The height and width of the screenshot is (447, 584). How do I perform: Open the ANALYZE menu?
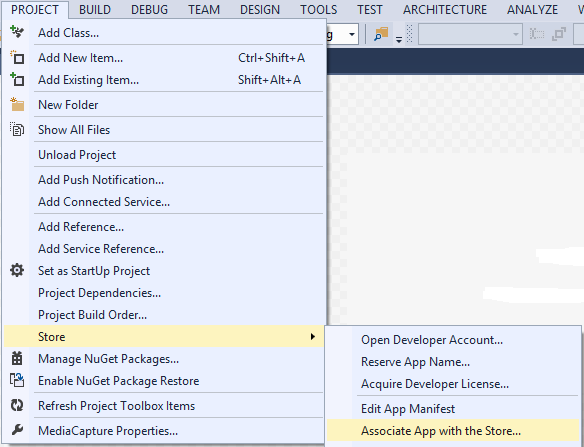click(533, 9)
